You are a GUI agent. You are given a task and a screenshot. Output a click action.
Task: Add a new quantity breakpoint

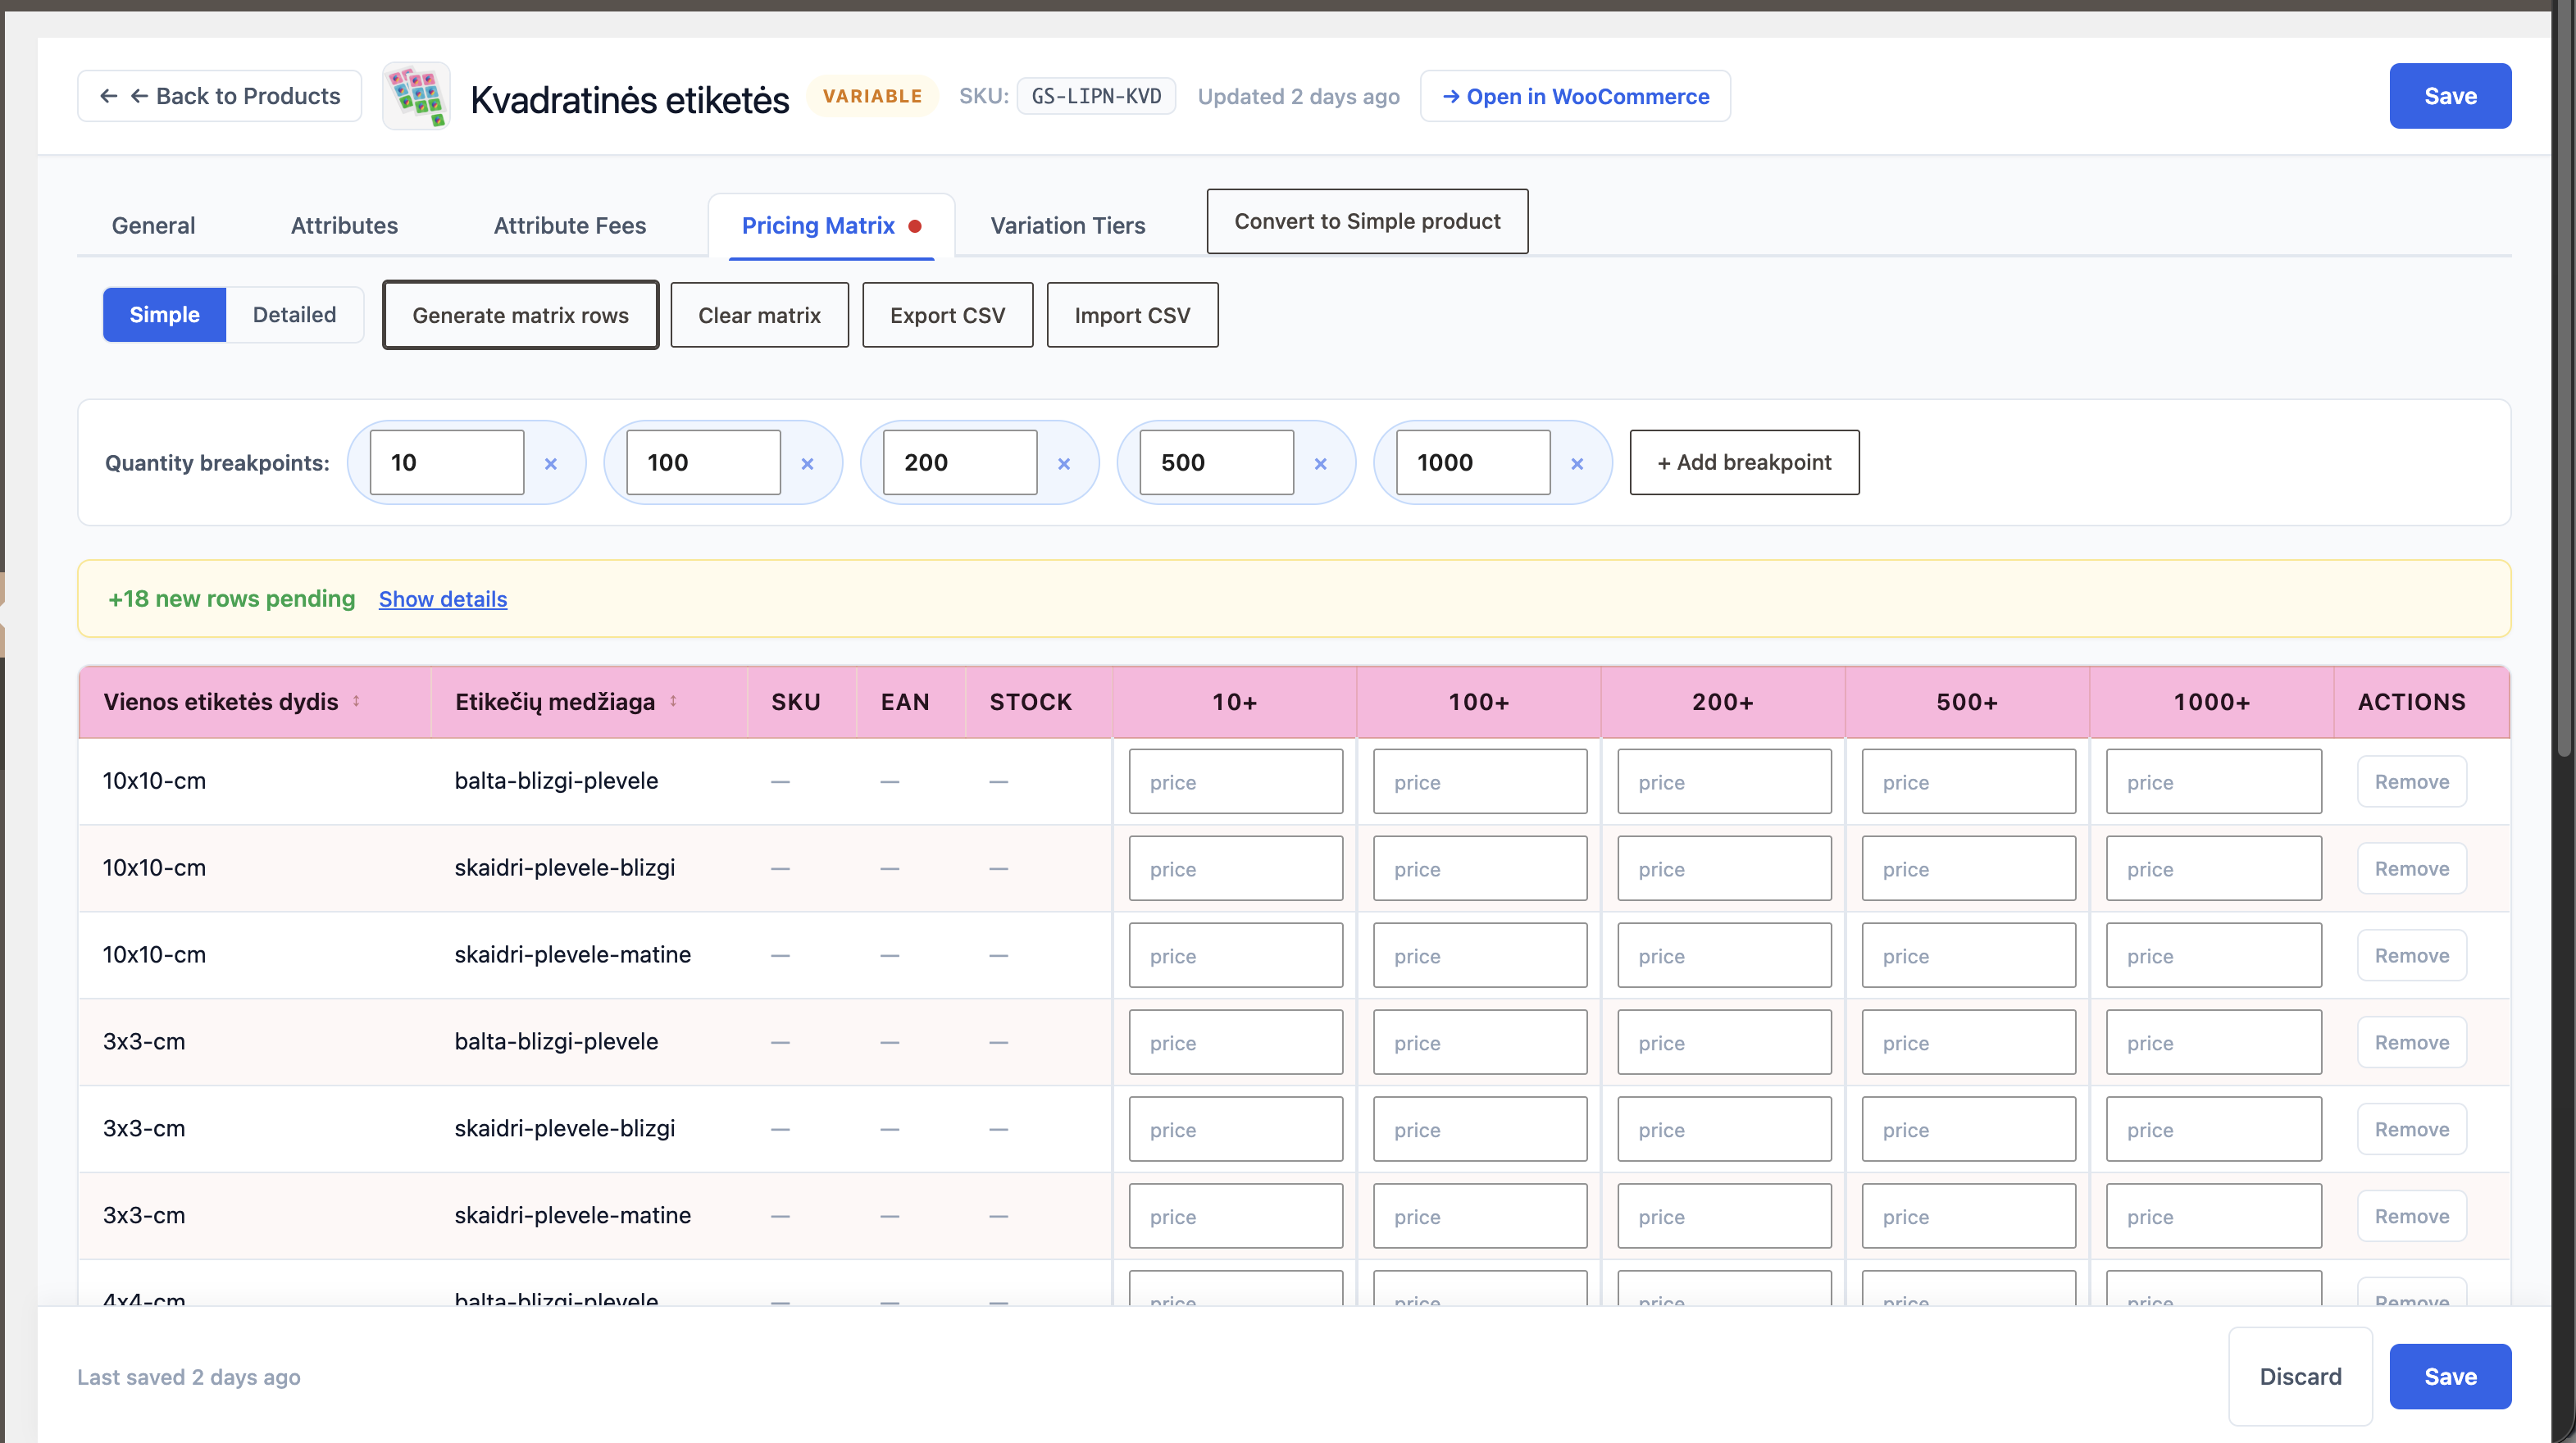pyautogui.click(x=1744, y=462)
